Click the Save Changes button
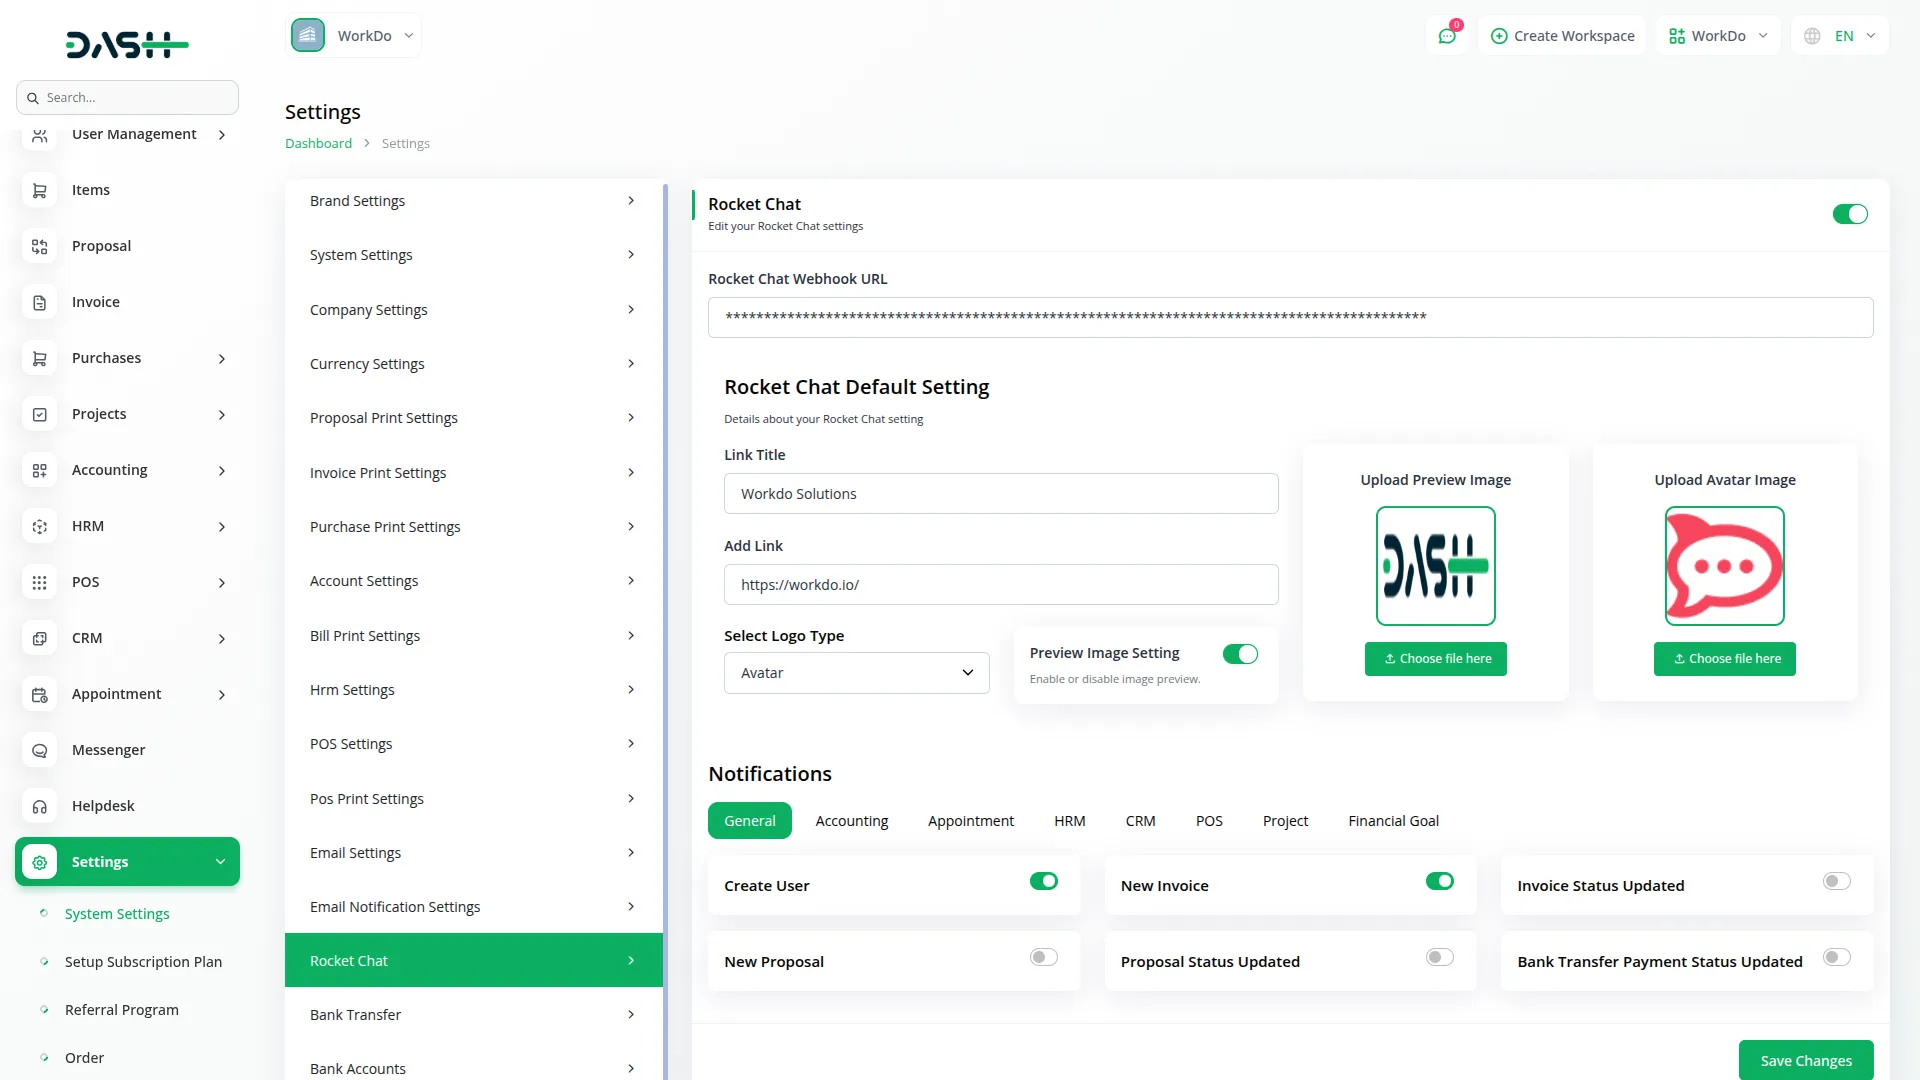This screenshot has height=1080, width=1920. point(1805,1060)
